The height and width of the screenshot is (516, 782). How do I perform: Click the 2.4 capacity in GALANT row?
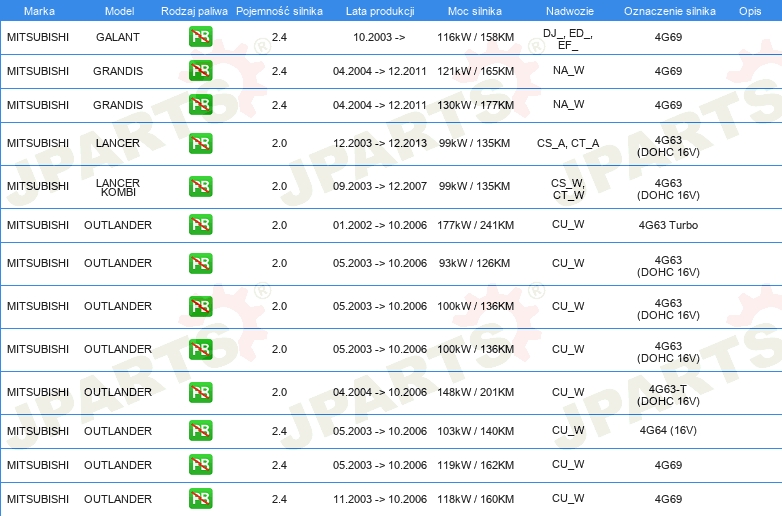point(279,37)
